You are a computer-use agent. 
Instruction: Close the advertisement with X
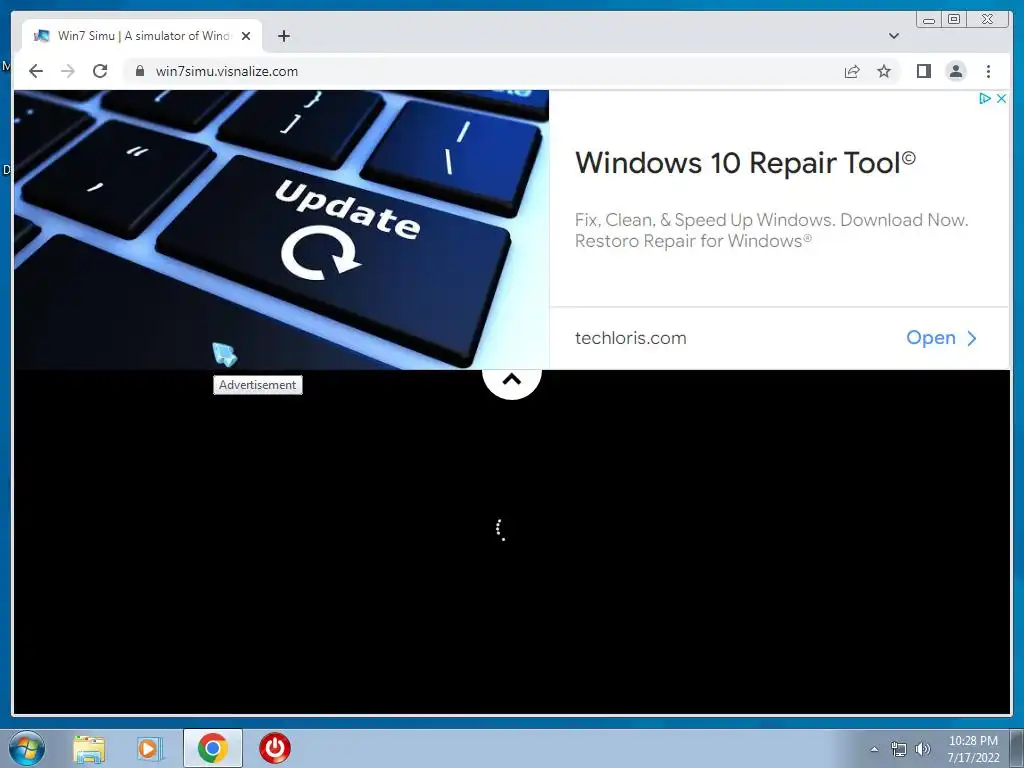click(x=1001, y=99)
